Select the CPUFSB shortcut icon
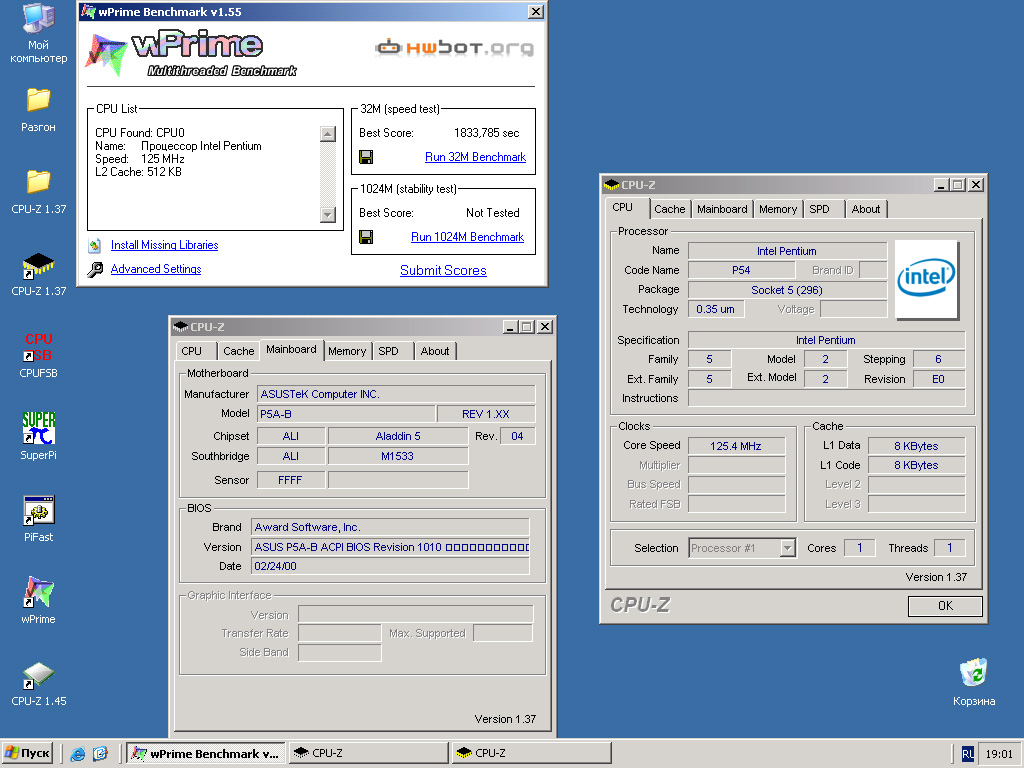This screenshot has height=768, width=1024. (39, 347)
